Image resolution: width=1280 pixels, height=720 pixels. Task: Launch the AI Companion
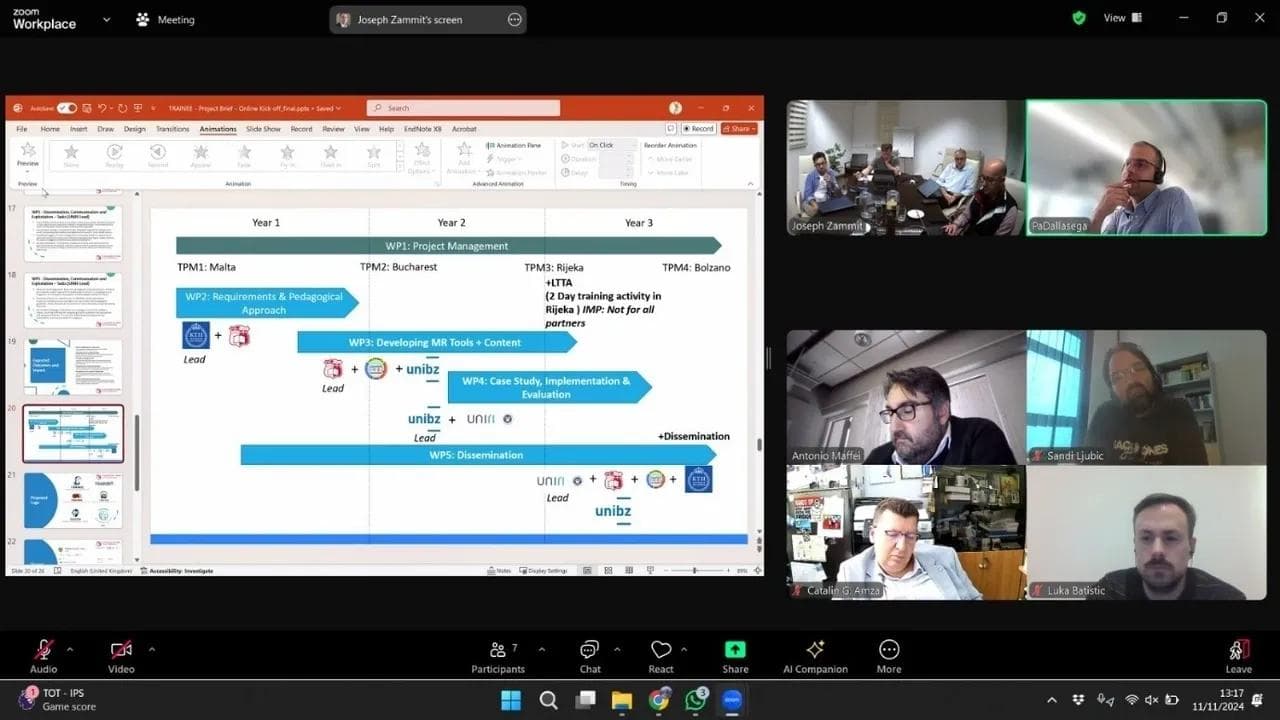[x=815, y=650]
